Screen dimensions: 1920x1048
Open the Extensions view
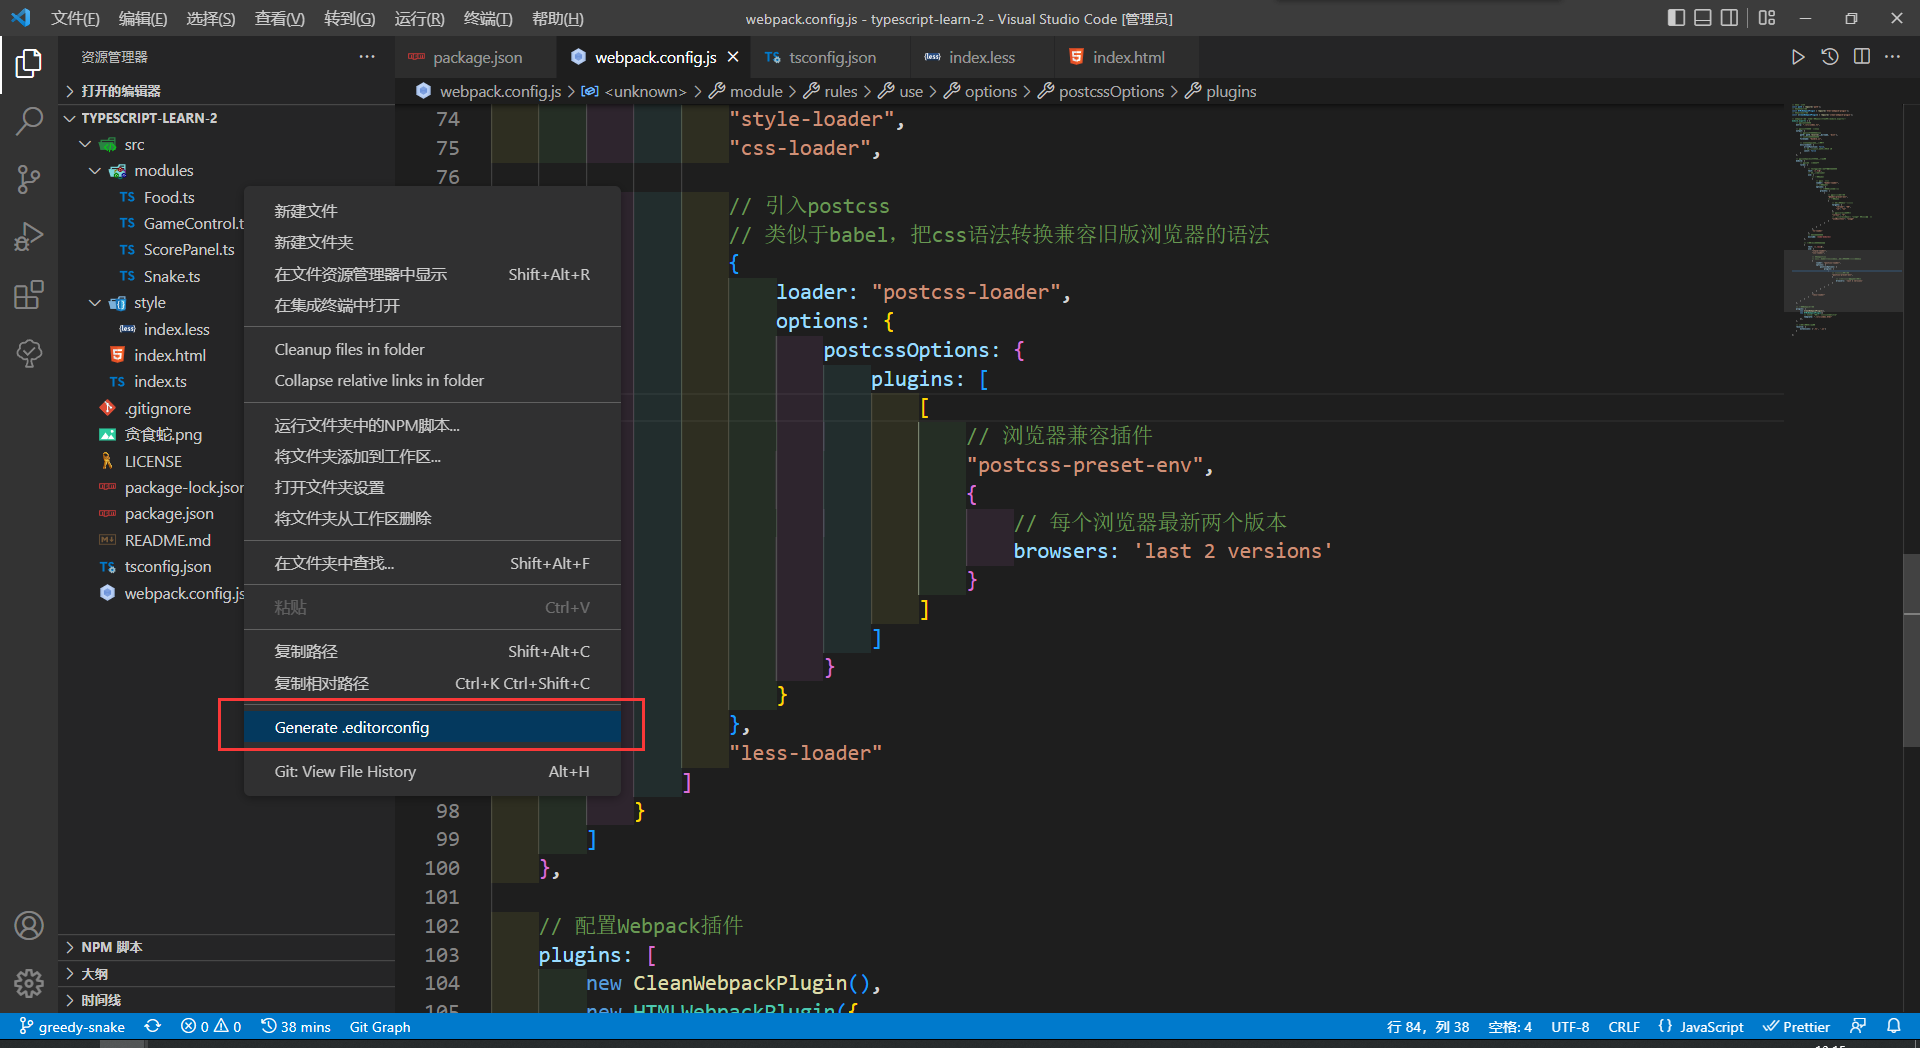click(x=29, y=295)
